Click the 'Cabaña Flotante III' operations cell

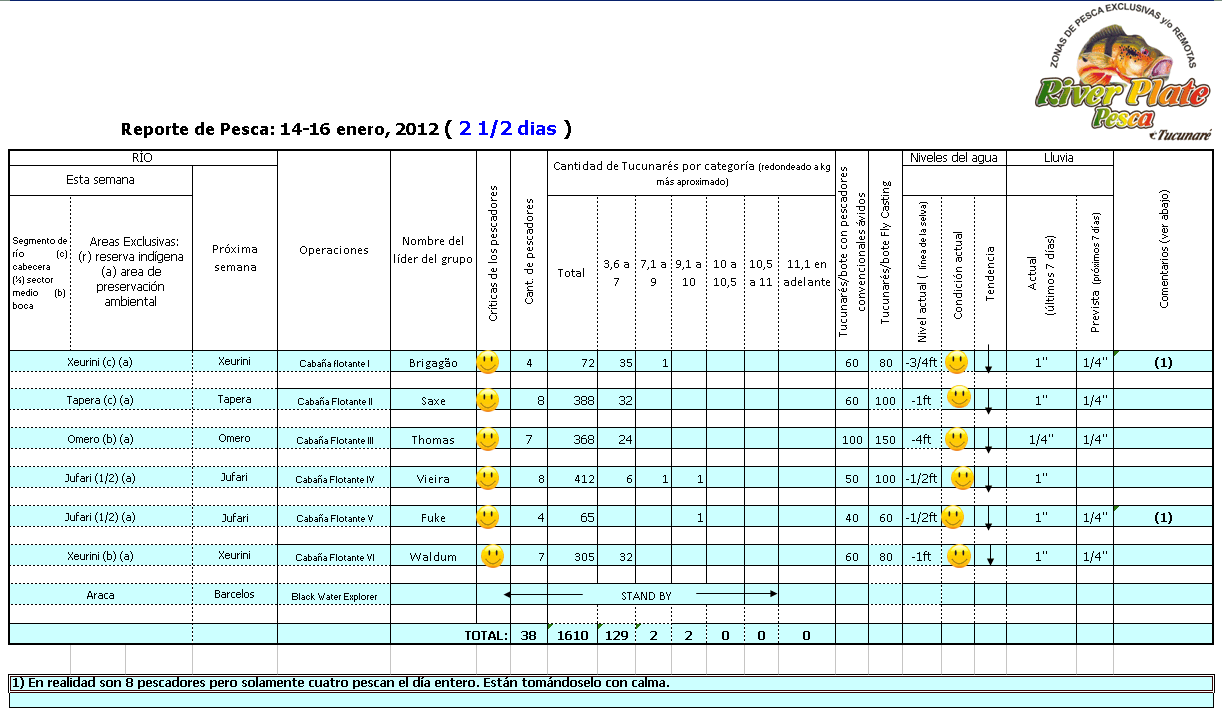334,440
